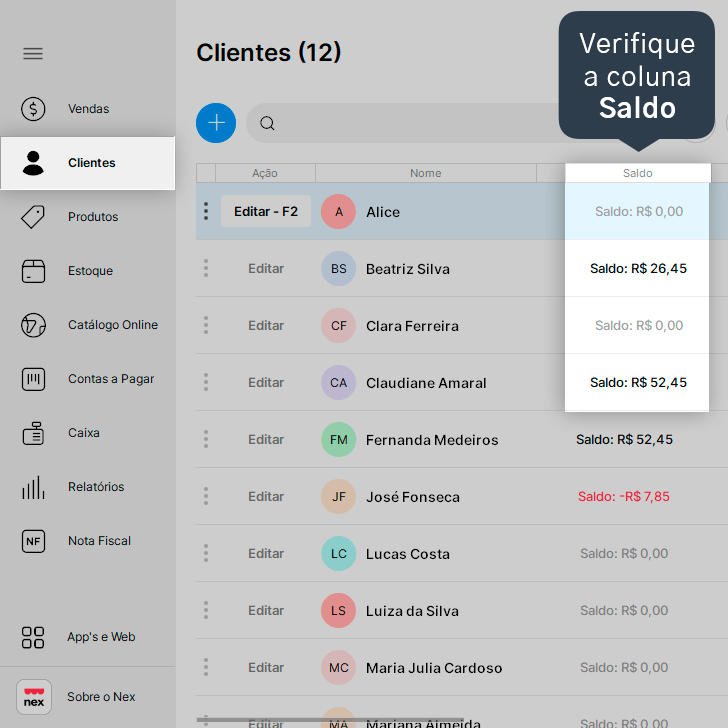The height and width of the screenshot is (728, 728).
Task: Click Claudiane Amaral's balance R$ 52,45
Action: 638,382
